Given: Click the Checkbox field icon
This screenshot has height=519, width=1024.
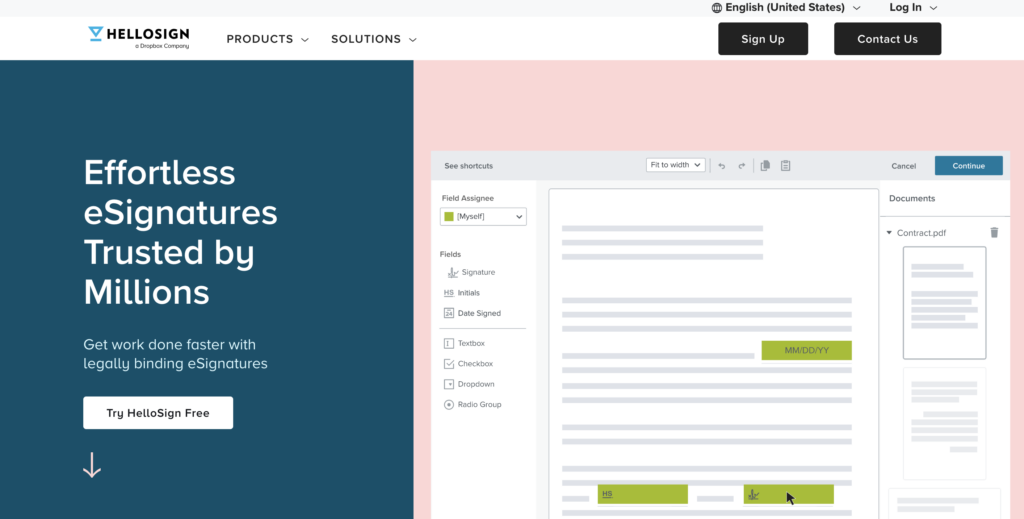Looking at the screenshot, I should click(449, 364).
